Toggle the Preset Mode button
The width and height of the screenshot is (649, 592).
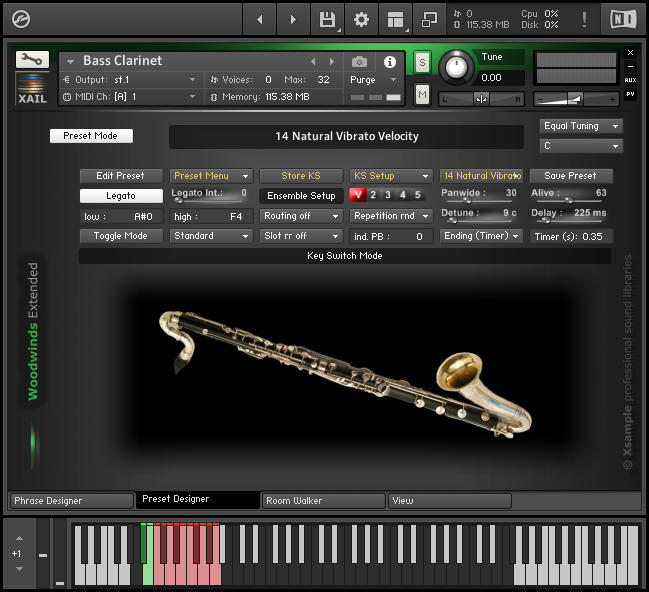[91, 136]
